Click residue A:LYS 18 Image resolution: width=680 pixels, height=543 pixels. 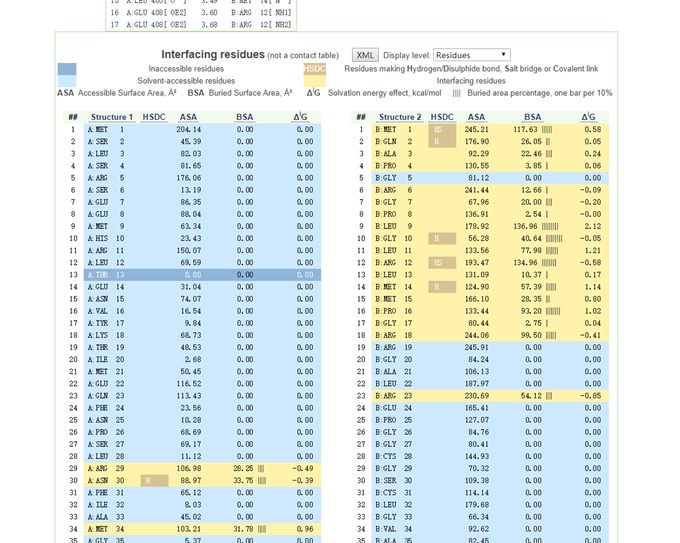(x=106, y=335)
